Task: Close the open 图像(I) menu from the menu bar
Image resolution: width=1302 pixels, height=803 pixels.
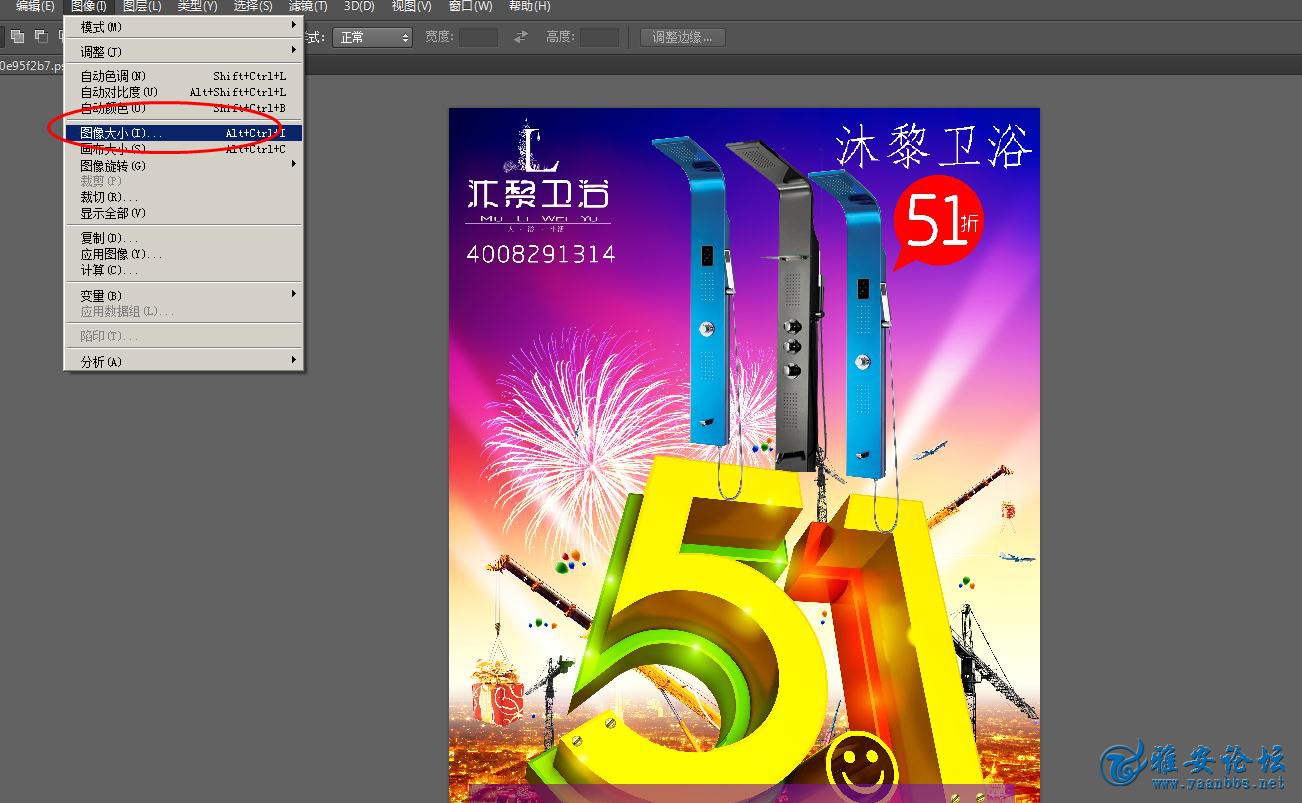Action: 89,6
